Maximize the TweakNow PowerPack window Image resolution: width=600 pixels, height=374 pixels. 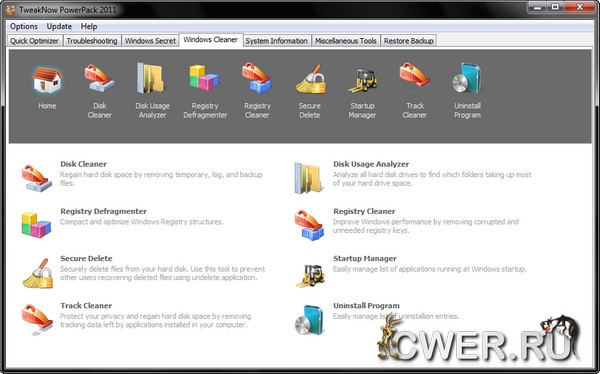pos(554,7)
